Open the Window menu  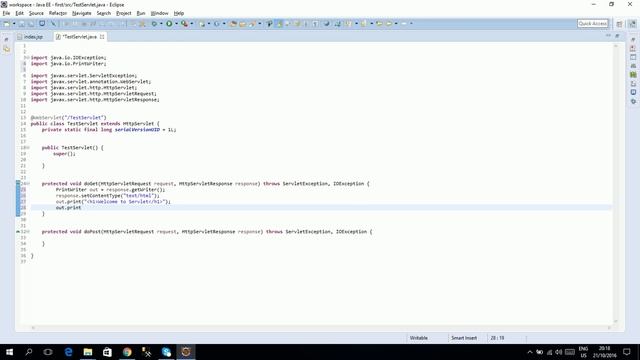159,13
